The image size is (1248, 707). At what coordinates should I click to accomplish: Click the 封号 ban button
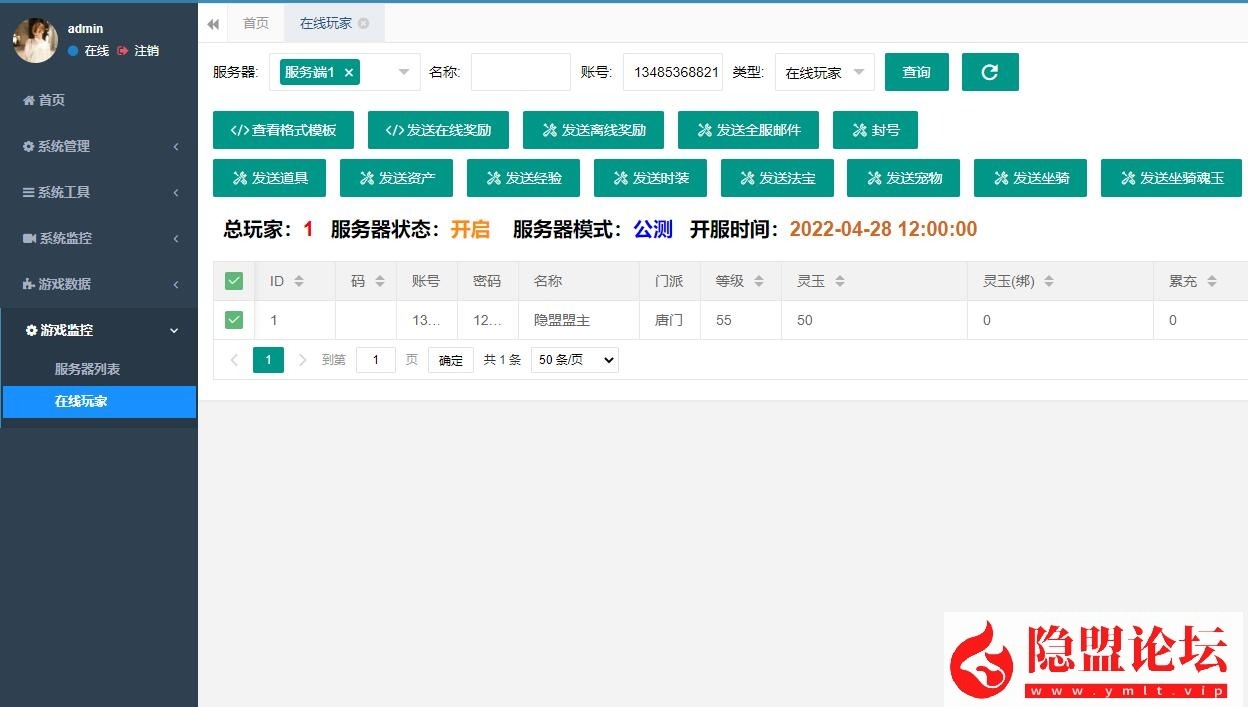(x=875, y=129)
